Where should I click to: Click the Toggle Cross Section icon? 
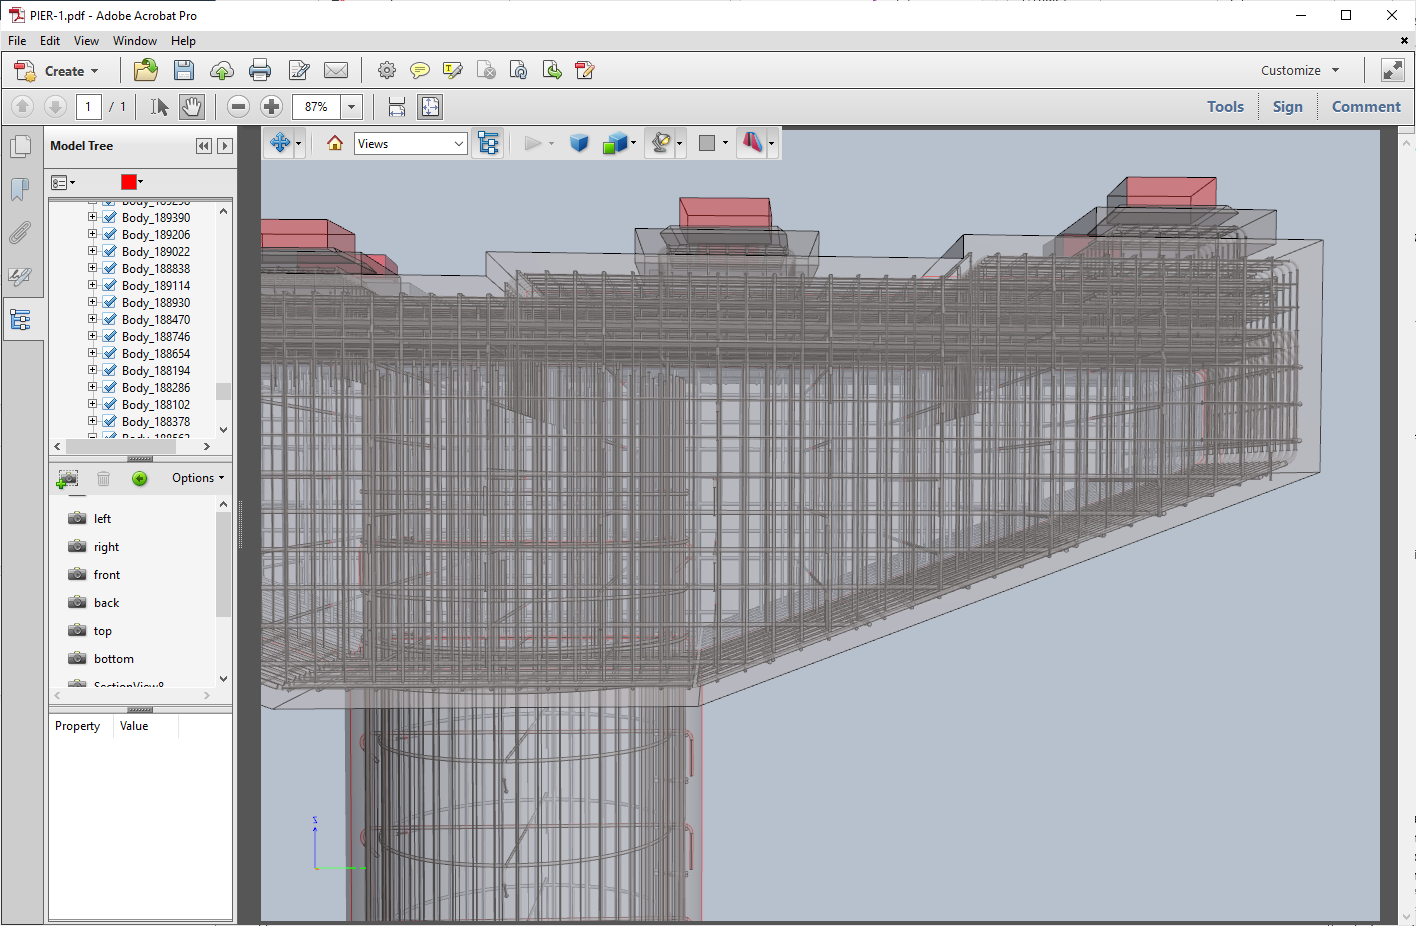pos(752,144)
